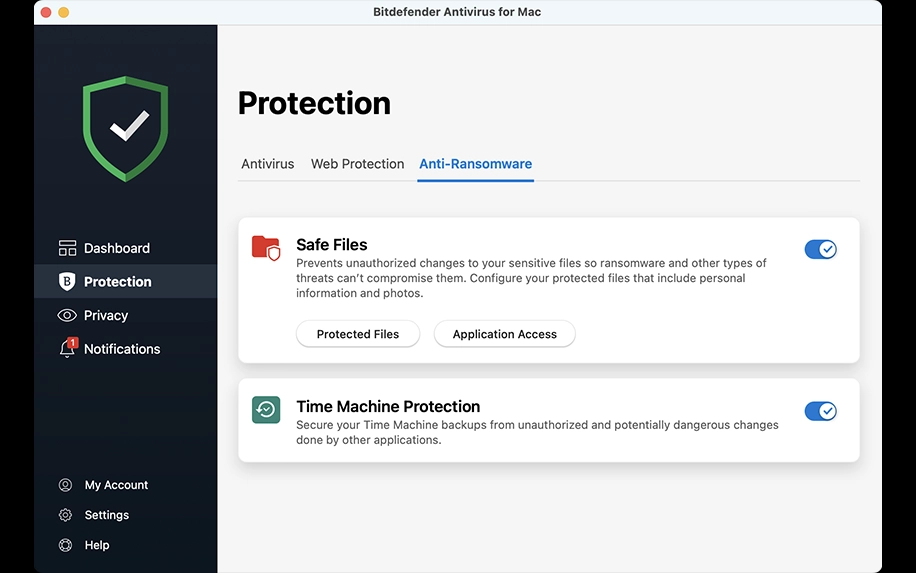Image resolution: width=916 pixels, height=573 pixels.
Task: Click the yellow minimize window button
Action: point(64,12)
